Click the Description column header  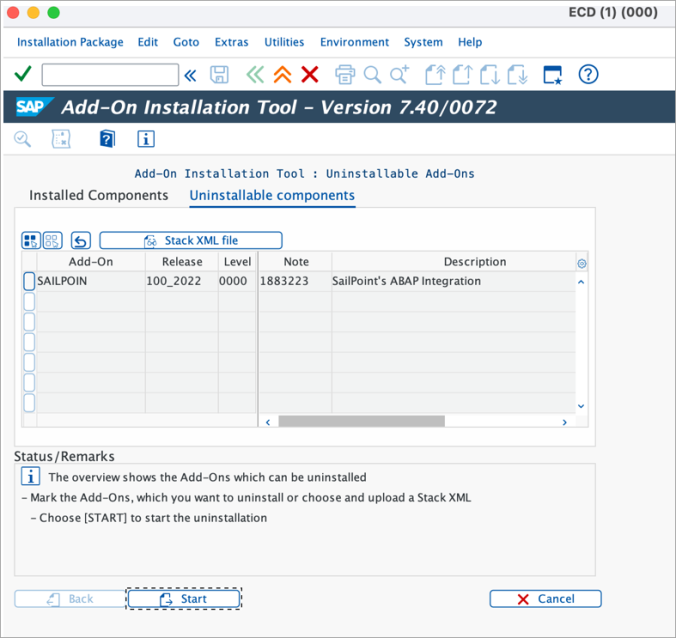pos(454,262)
